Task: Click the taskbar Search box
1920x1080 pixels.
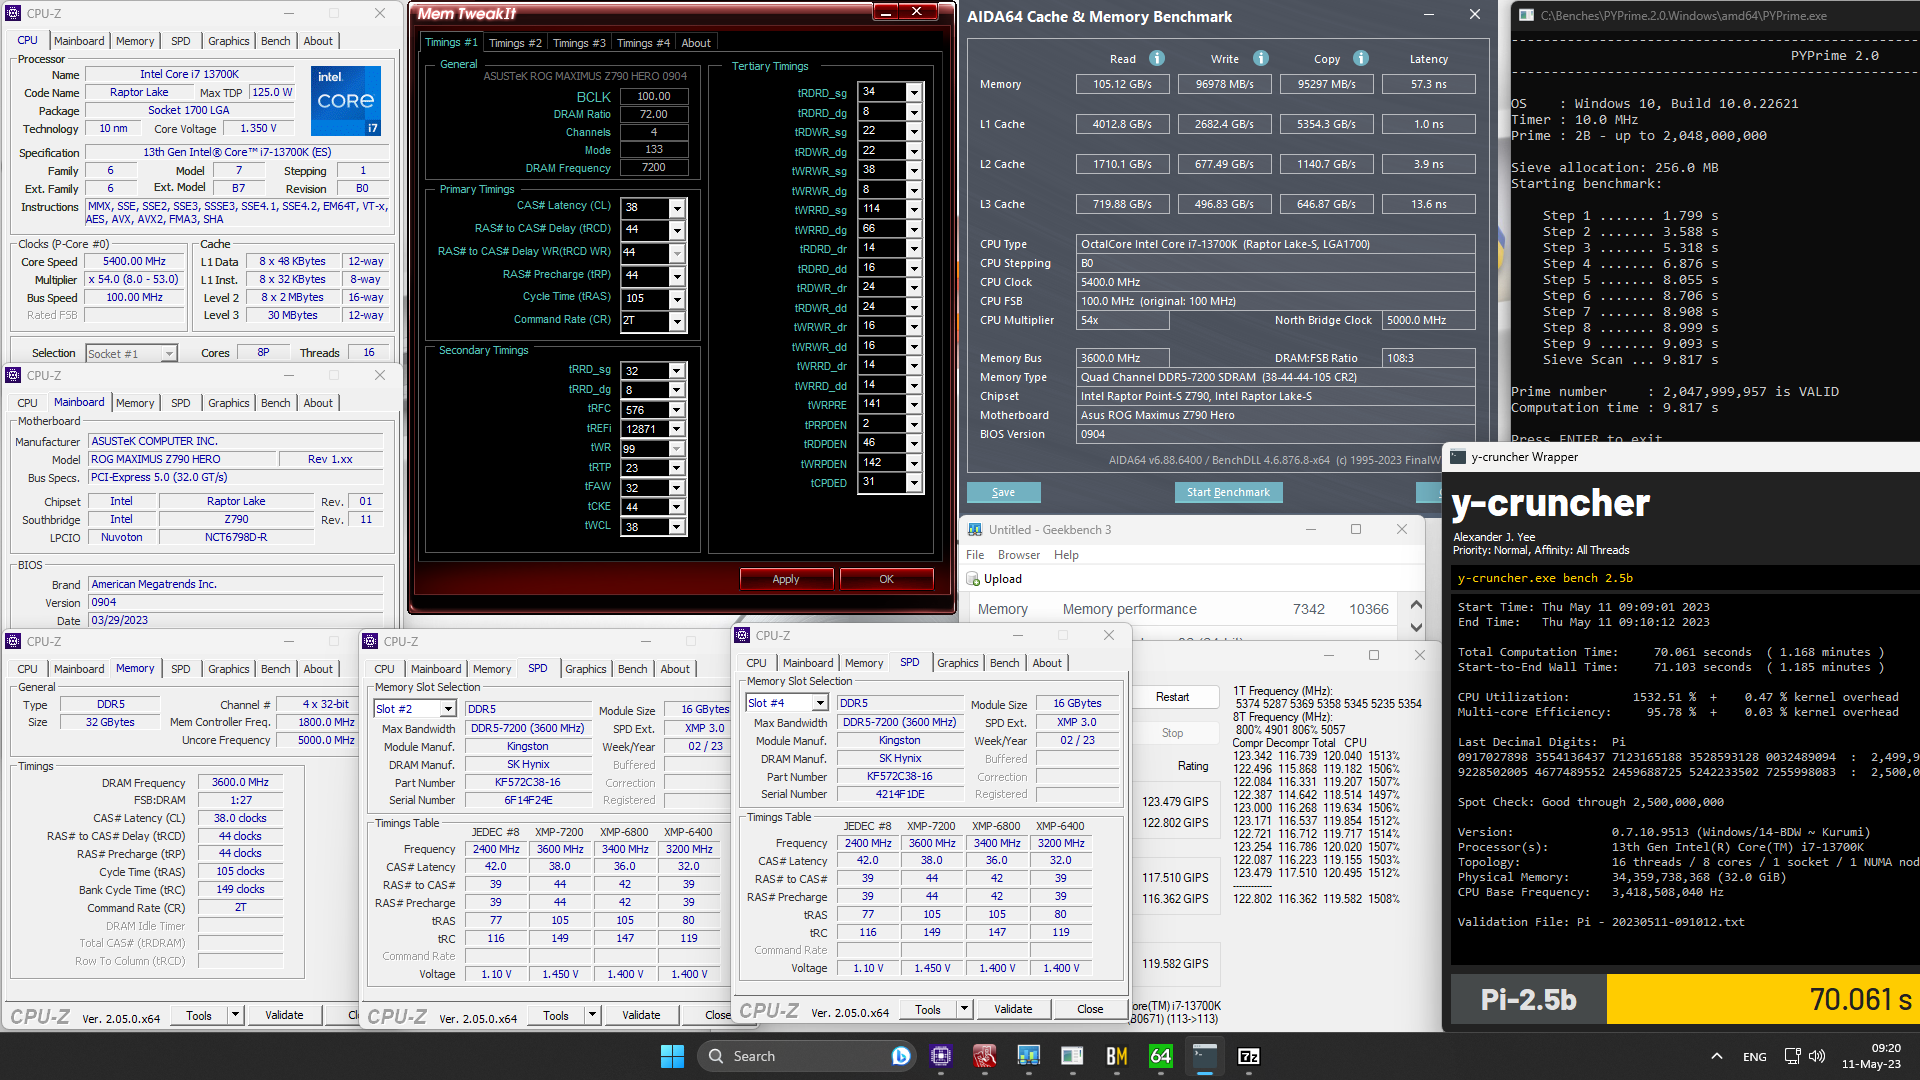Action: 807,1056
